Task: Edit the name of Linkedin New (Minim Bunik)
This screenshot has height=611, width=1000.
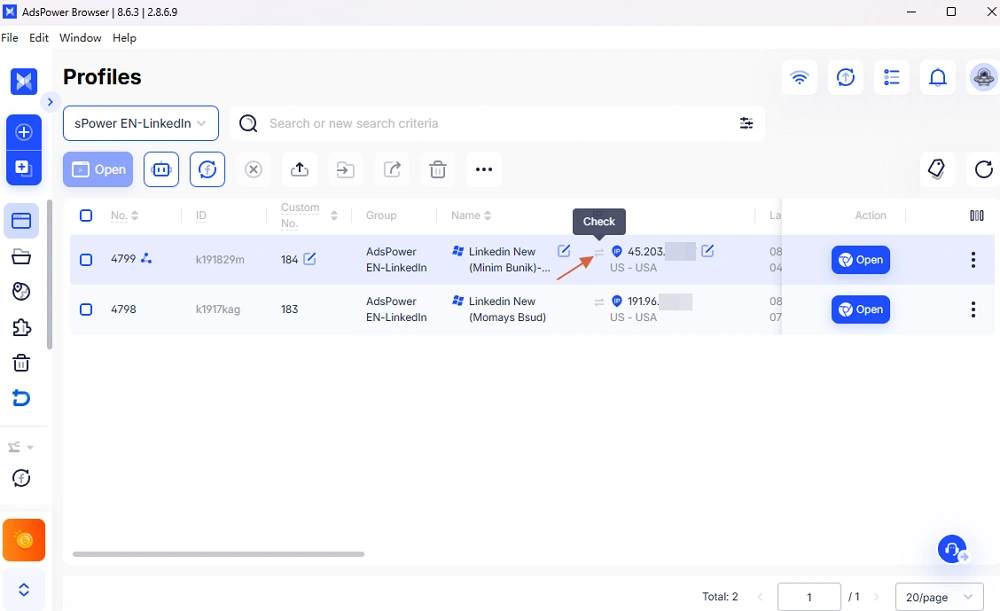Action: click(x=564, y=251)
